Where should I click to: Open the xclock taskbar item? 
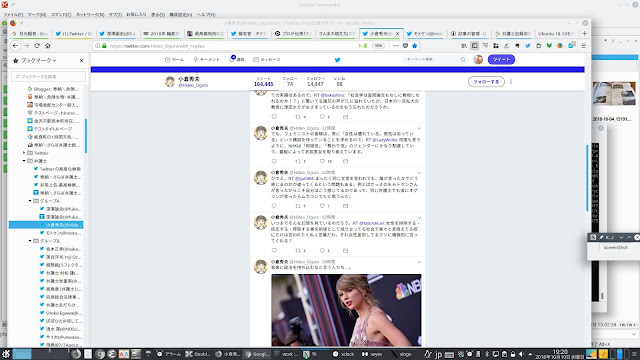tap(343, 354)
